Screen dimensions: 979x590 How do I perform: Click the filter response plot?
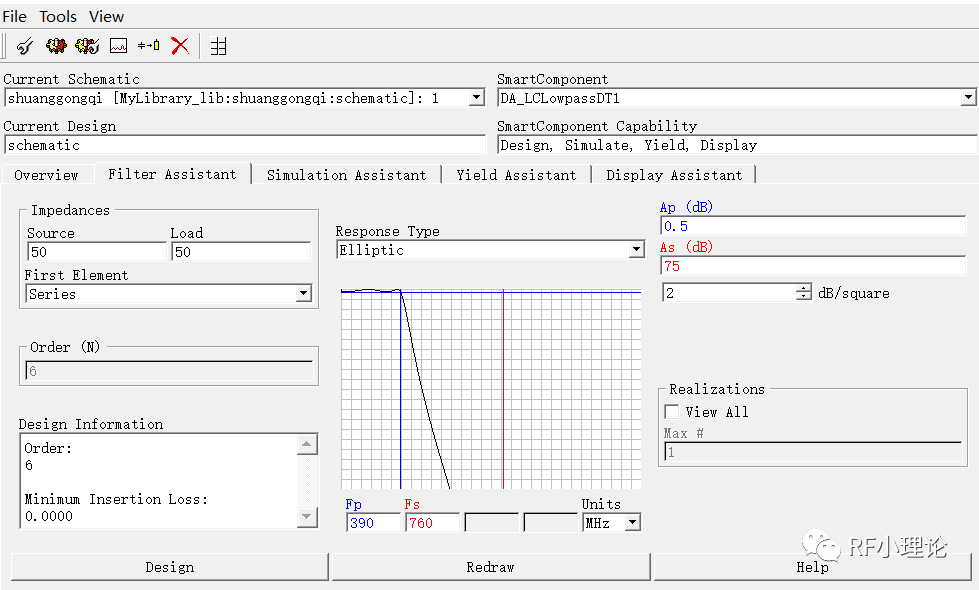tap(491, 388)
